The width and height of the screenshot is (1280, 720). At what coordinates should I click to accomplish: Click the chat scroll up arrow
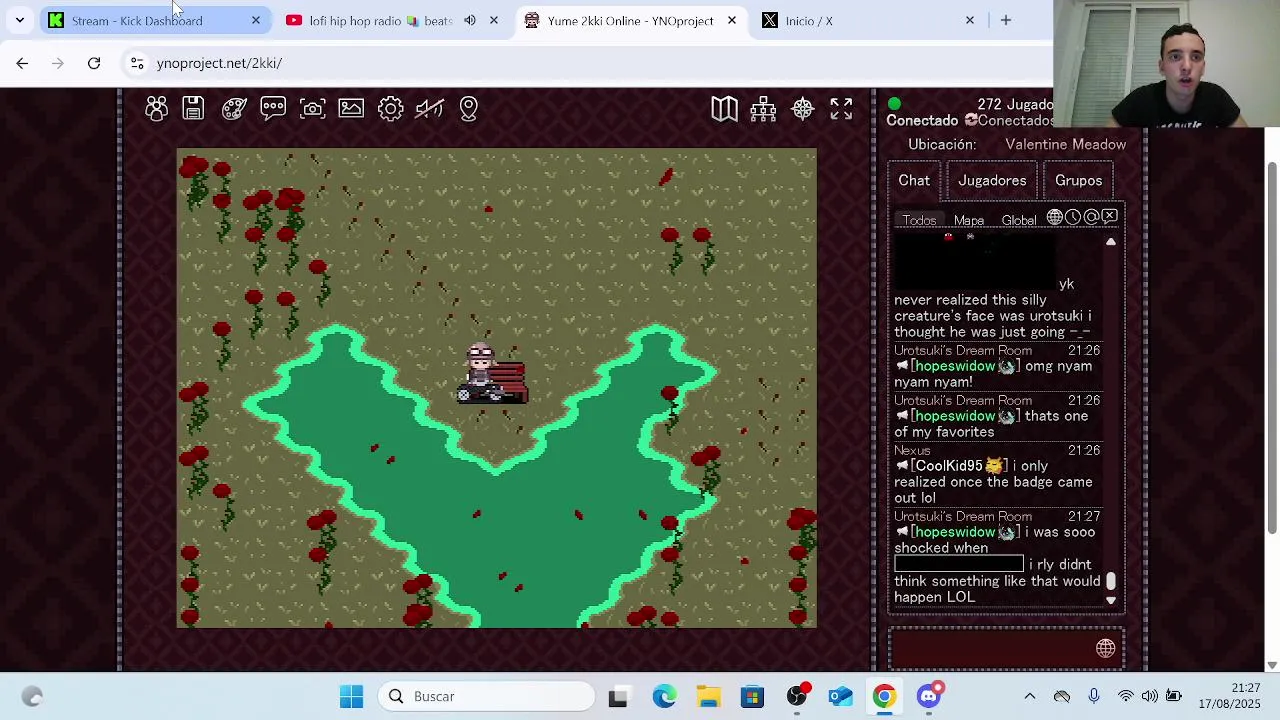(1110, 242)
